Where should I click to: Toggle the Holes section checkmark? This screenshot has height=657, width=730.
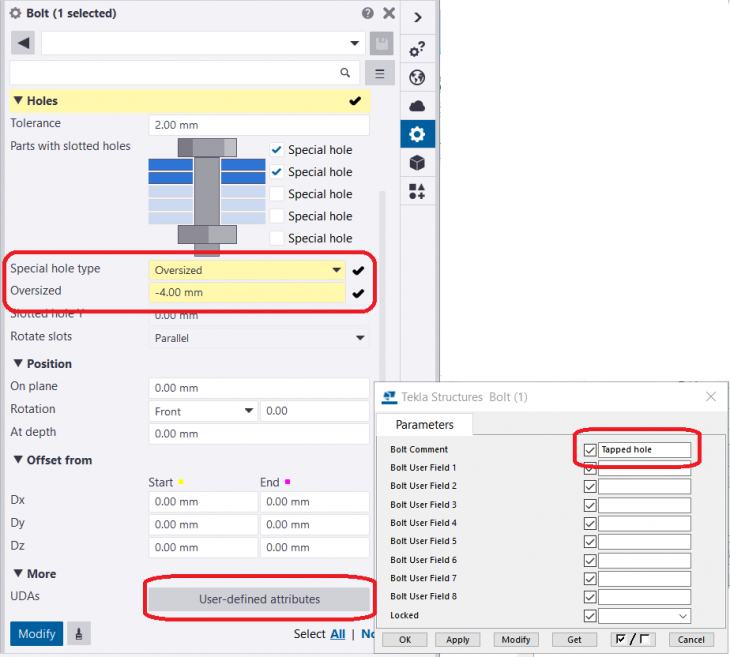click(x=355, y=101)
